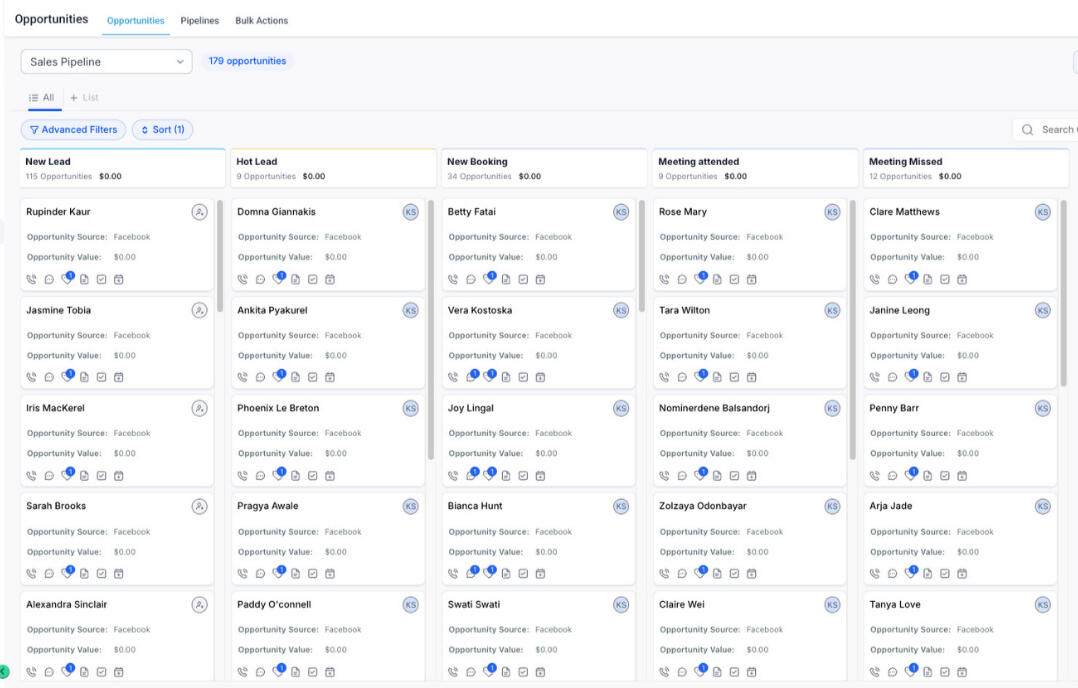
Task: Switch to the Pipelines tab
Action: tap(200, 21)
